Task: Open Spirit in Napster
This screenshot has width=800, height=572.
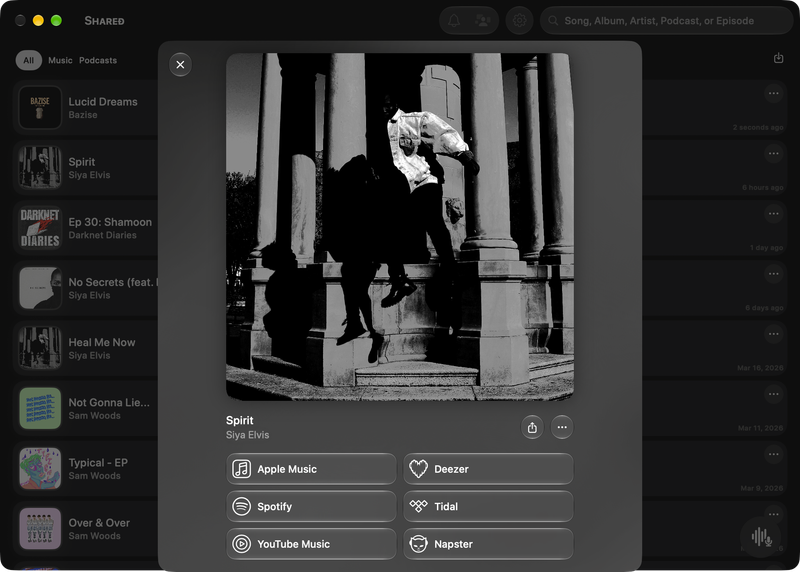Action: coord(488,544)
